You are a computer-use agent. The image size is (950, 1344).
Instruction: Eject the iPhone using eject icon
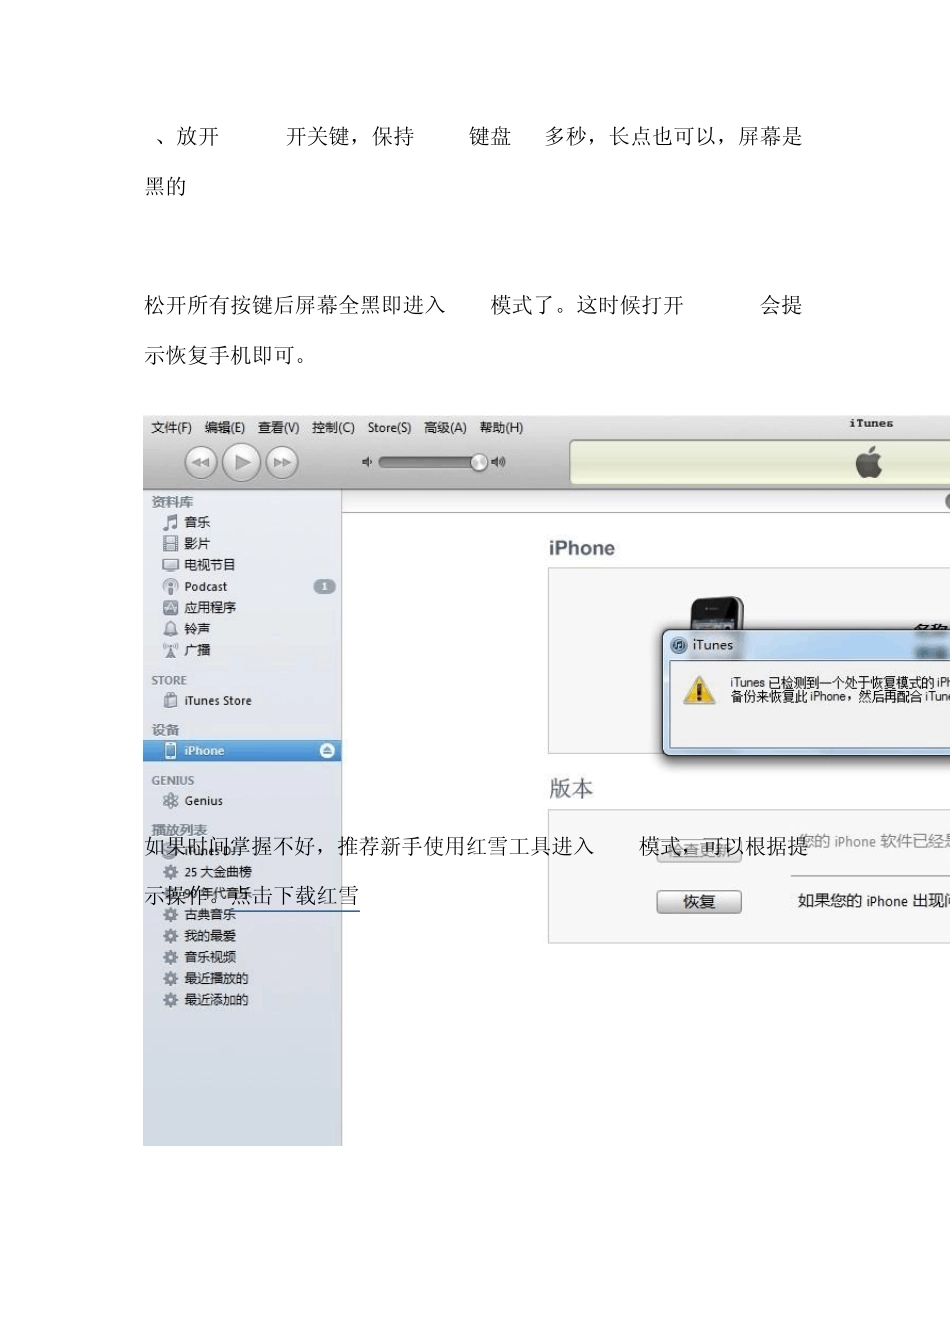pos(327,751)
